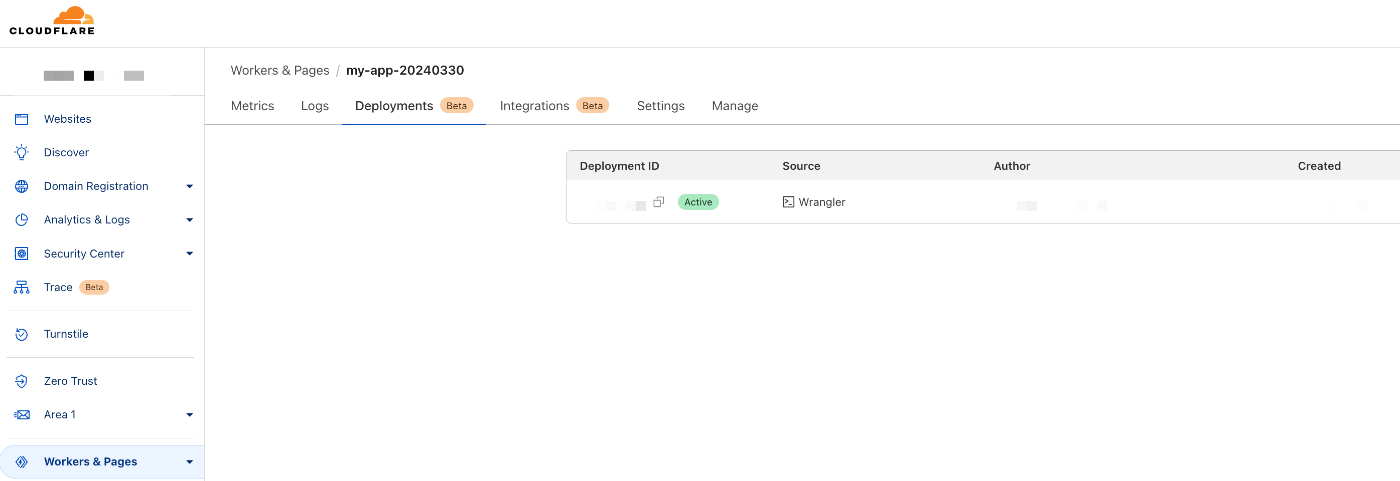Click the my-app-20240330 breadcrumb title
Screen dimensions: 1400x481
(405, 71)
